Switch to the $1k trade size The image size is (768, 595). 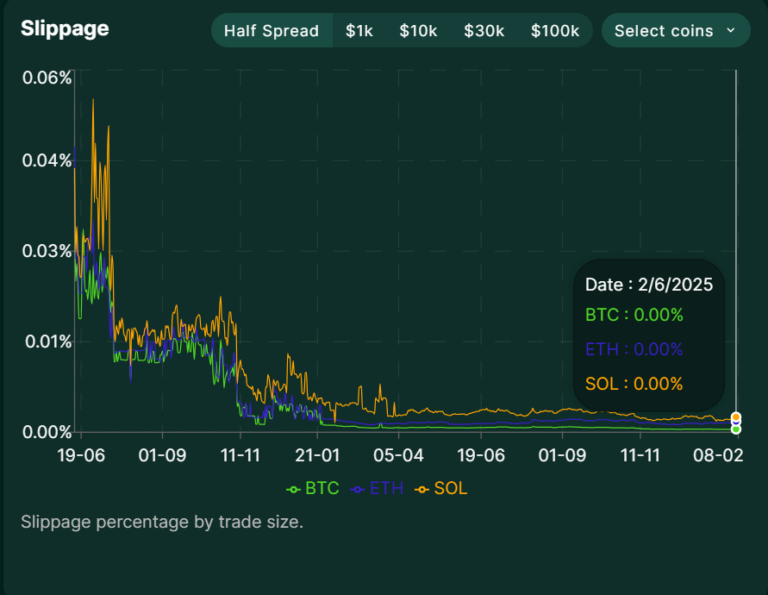[x=359, y=31]
